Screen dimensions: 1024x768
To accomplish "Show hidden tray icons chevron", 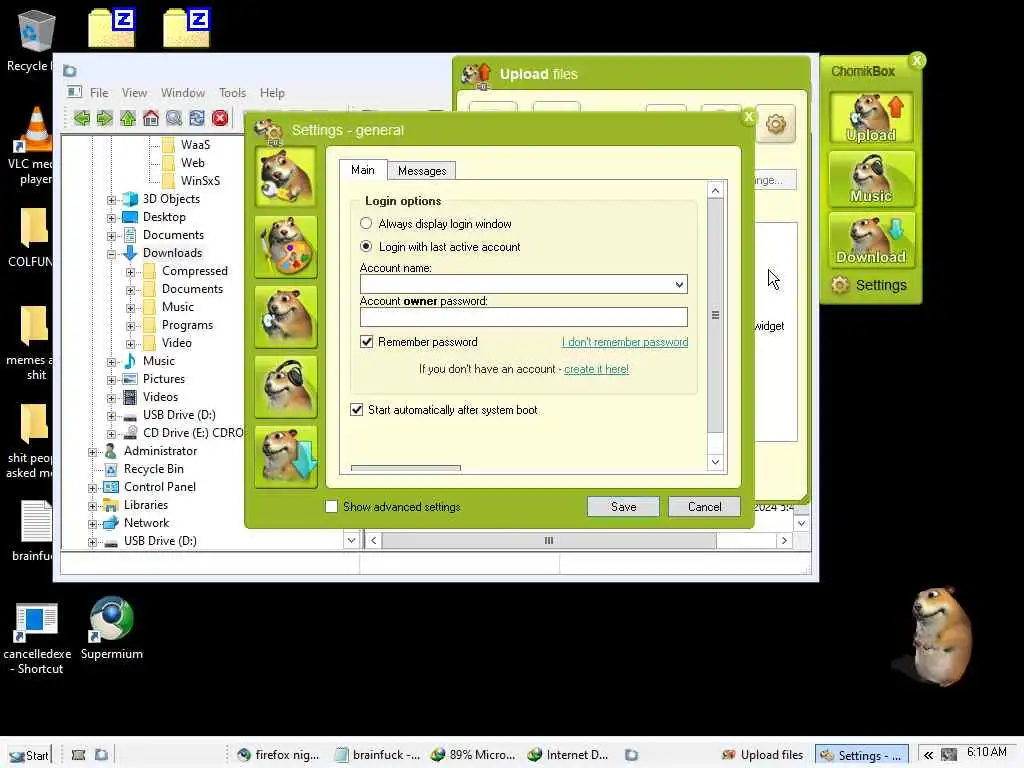I will pyautogui.click(x=927, y=755).
